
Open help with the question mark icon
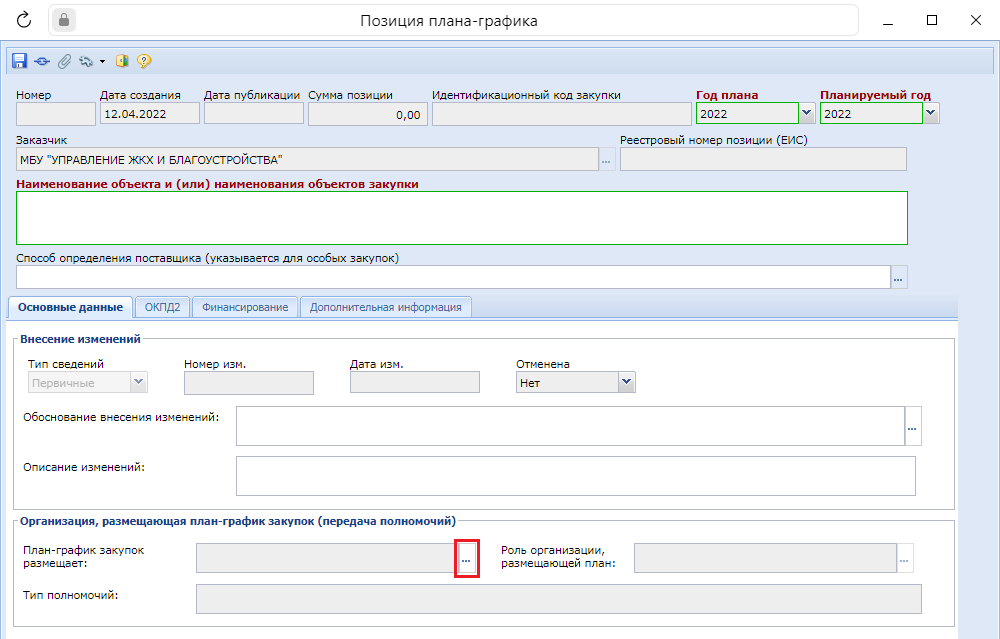(144, 61)
